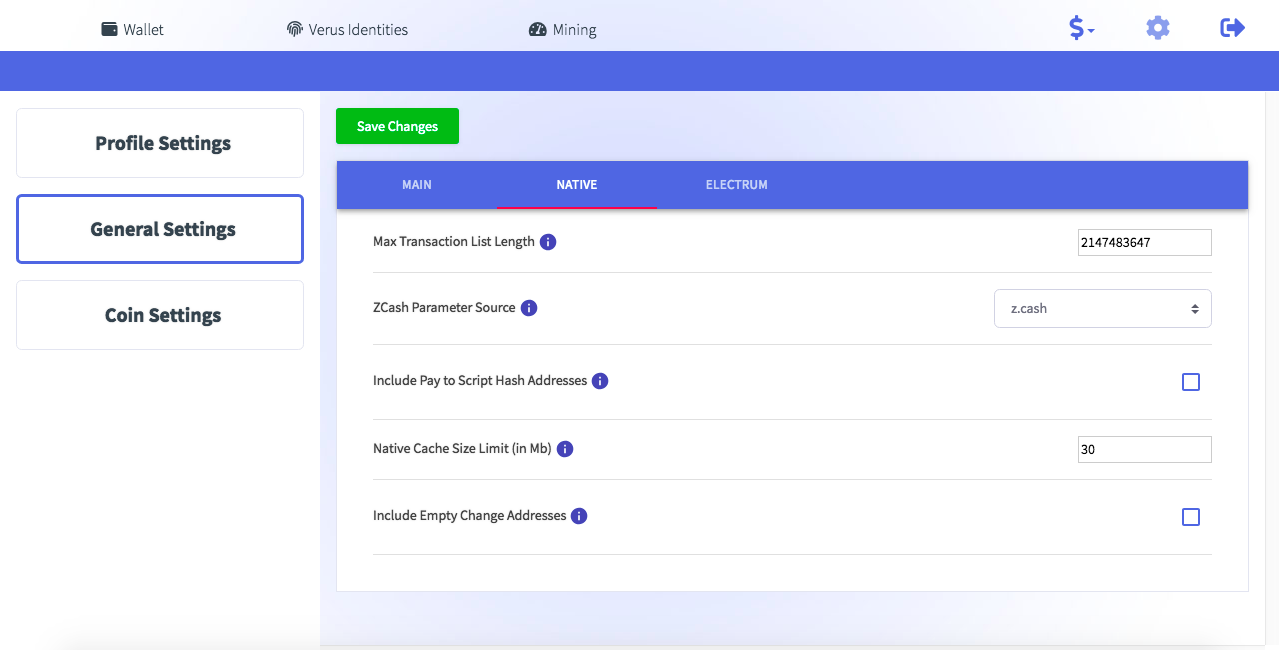The width and height of the screenshot is (1279, 650).
Task: Click the Save Changes button
Action: click(397, 126)
